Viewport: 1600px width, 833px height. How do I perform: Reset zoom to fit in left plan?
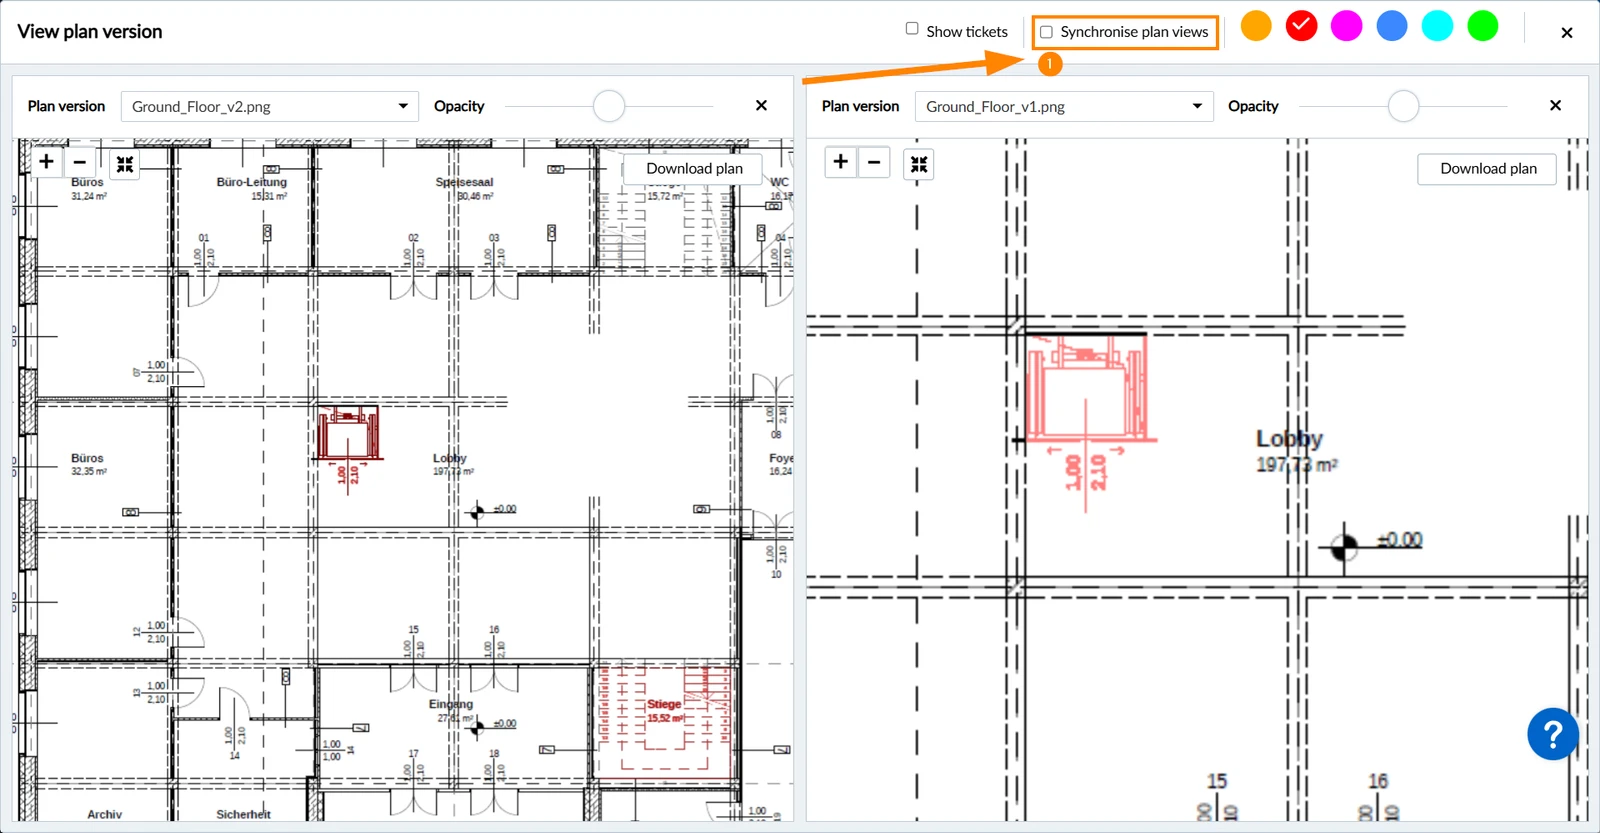[125, 164]
